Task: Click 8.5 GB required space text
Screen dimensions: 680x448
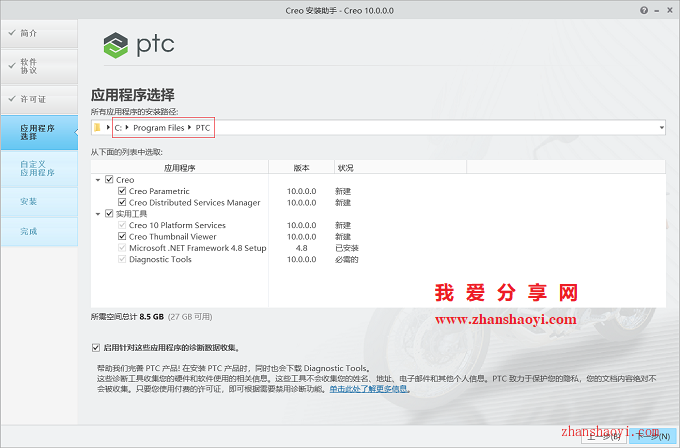Action: [x=151, y=317]
